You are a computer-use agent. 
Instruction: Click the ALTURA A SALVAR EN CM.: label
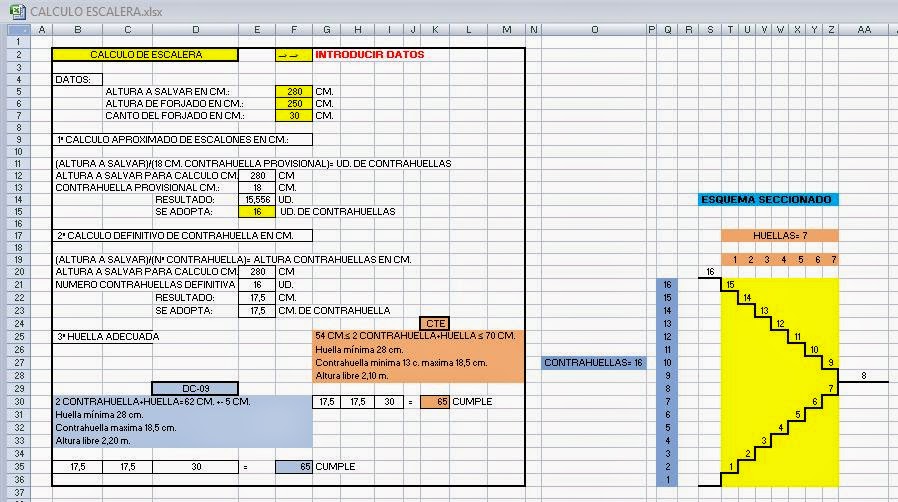pos(167,92)
